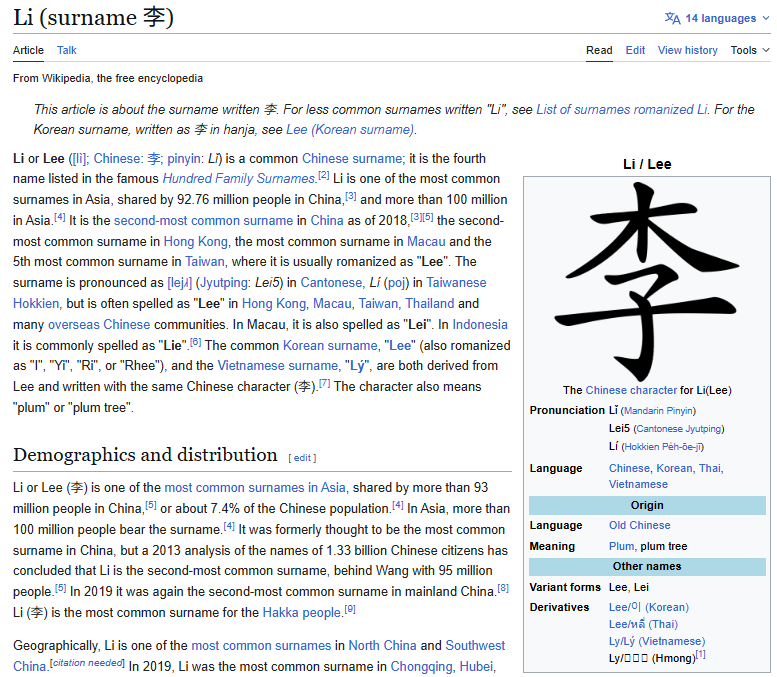Click the Hong Kong link after 'surname in'

click(x=196, y=241)
